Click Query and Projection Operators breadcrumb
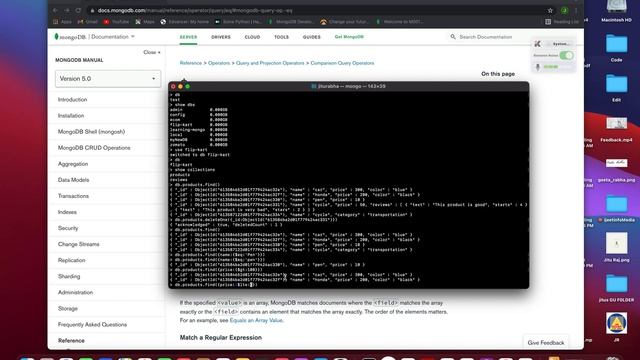The width and height of the screenshot is (640, 360). [270, 63]
